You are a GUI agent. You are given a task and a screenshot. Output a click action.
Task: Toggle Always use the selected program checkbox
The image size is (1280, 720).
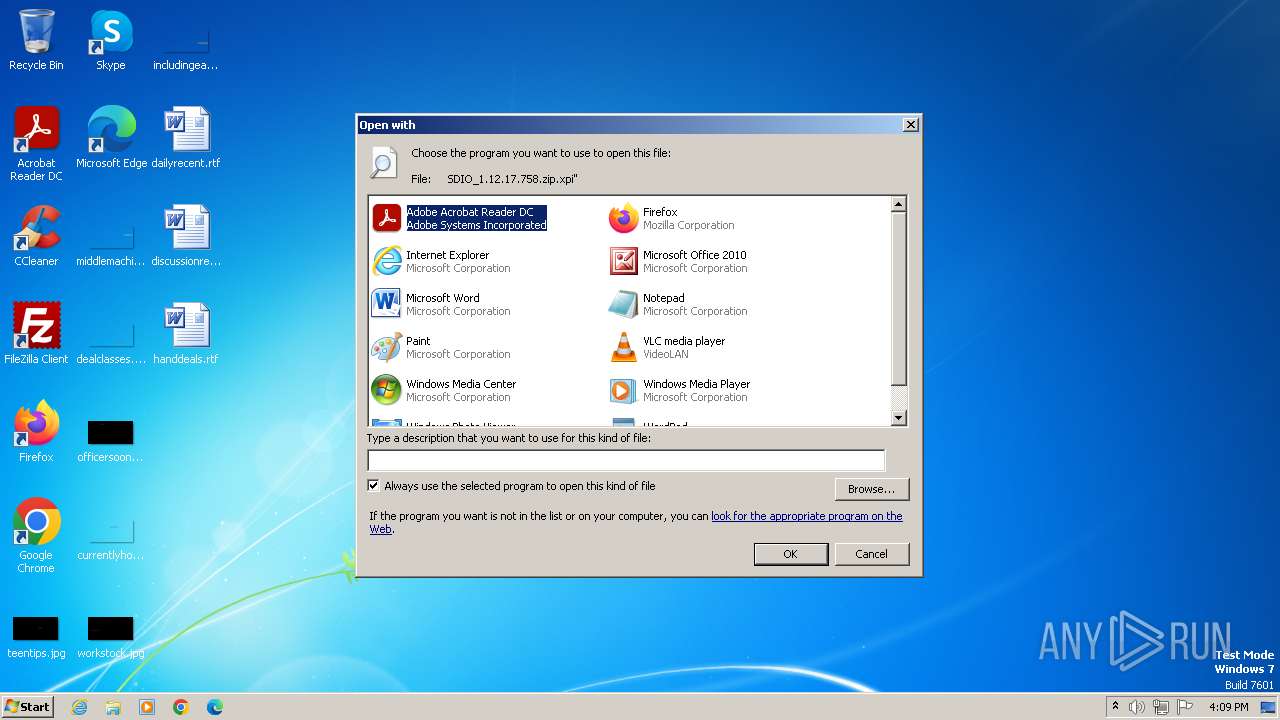click(x=374, y=486)
